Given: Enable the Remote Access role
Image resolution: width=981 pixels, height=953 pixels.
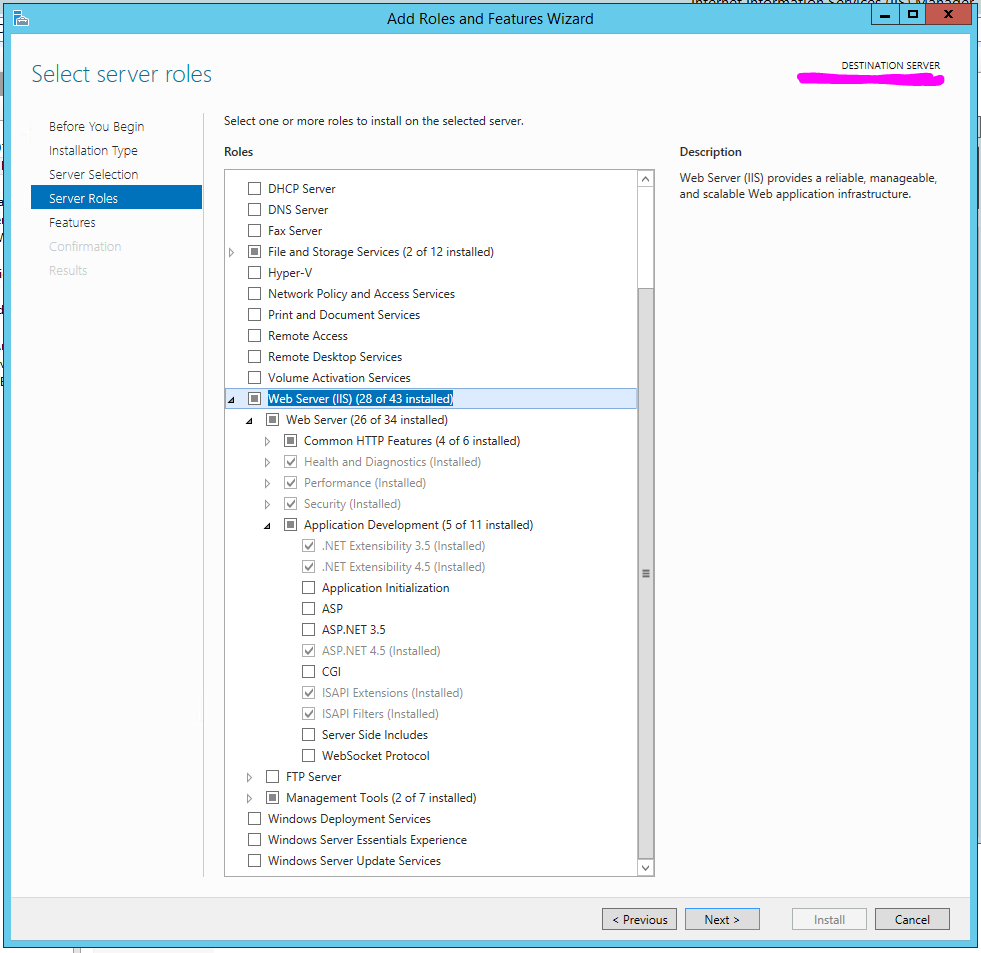Looking at the screenshot, I should point(255,335).
